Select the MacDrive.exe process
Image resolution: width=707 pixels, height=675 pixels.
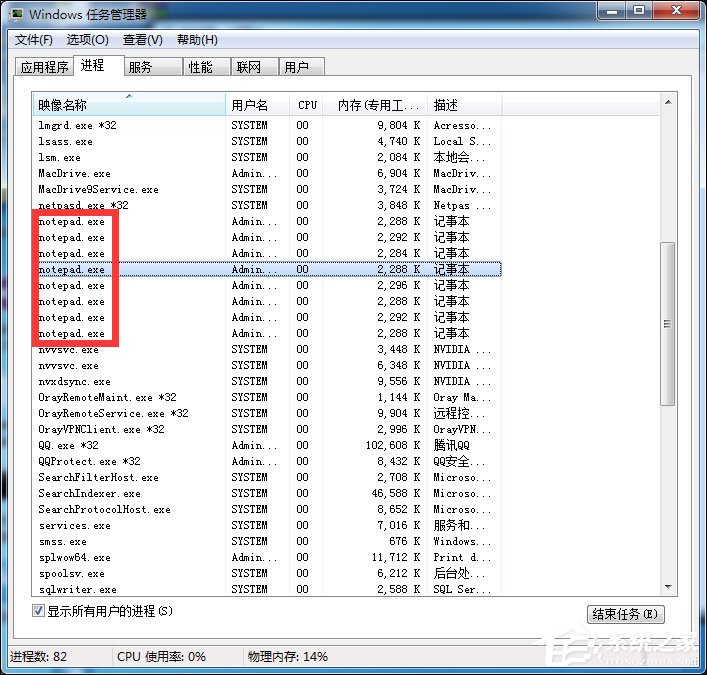click(x=267, y=174)
